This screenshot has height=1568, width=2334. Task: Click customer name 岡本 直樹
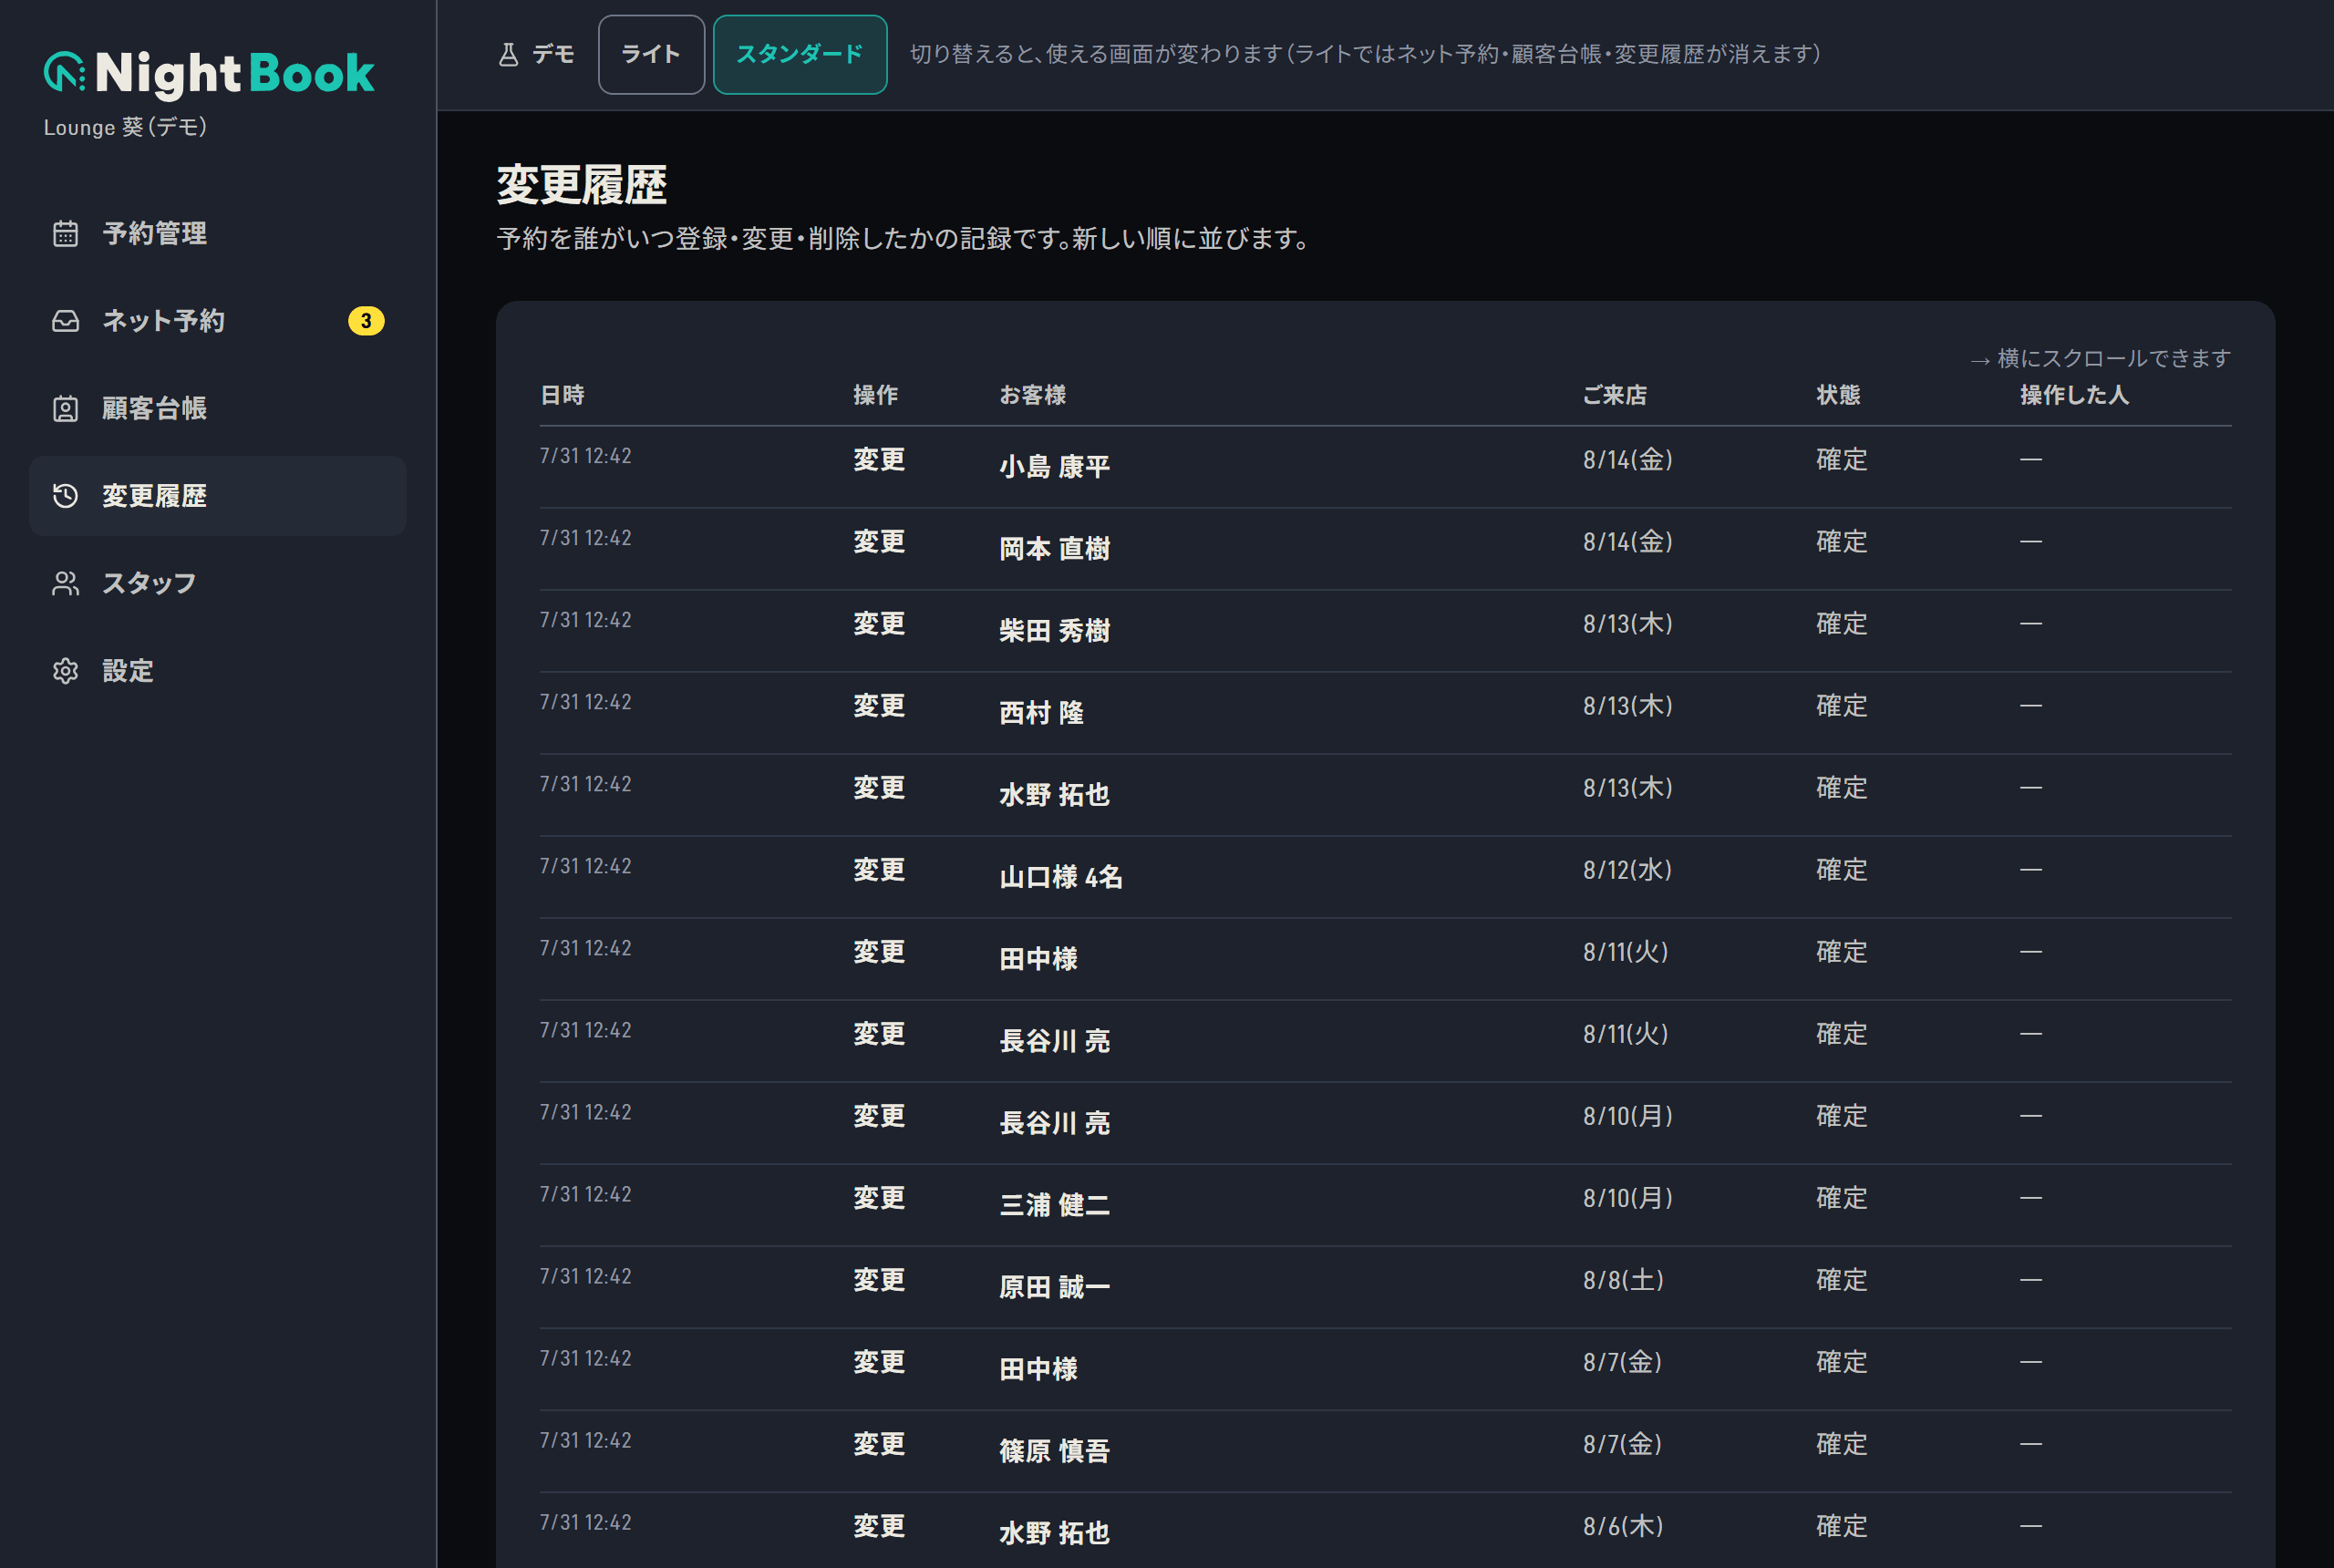(1054, 549)
